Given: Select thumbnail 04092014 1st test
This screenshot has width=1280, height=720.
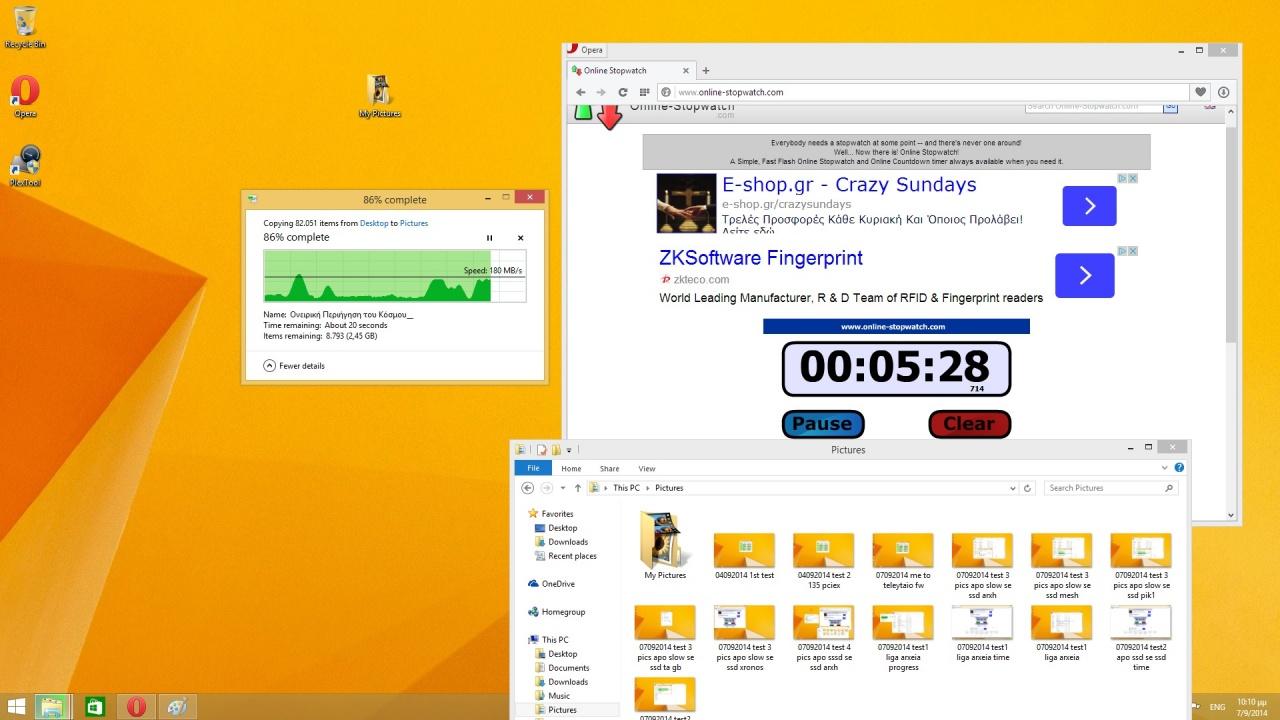Looking at the screenshot, I should [744, 556].
